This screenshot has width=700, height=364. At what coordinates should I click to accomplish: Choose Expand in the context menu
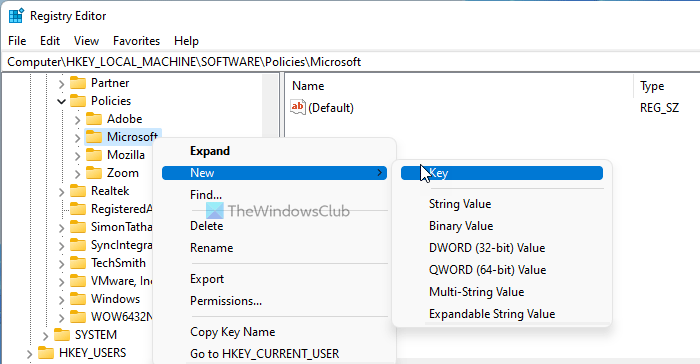[x=274, y=151]
